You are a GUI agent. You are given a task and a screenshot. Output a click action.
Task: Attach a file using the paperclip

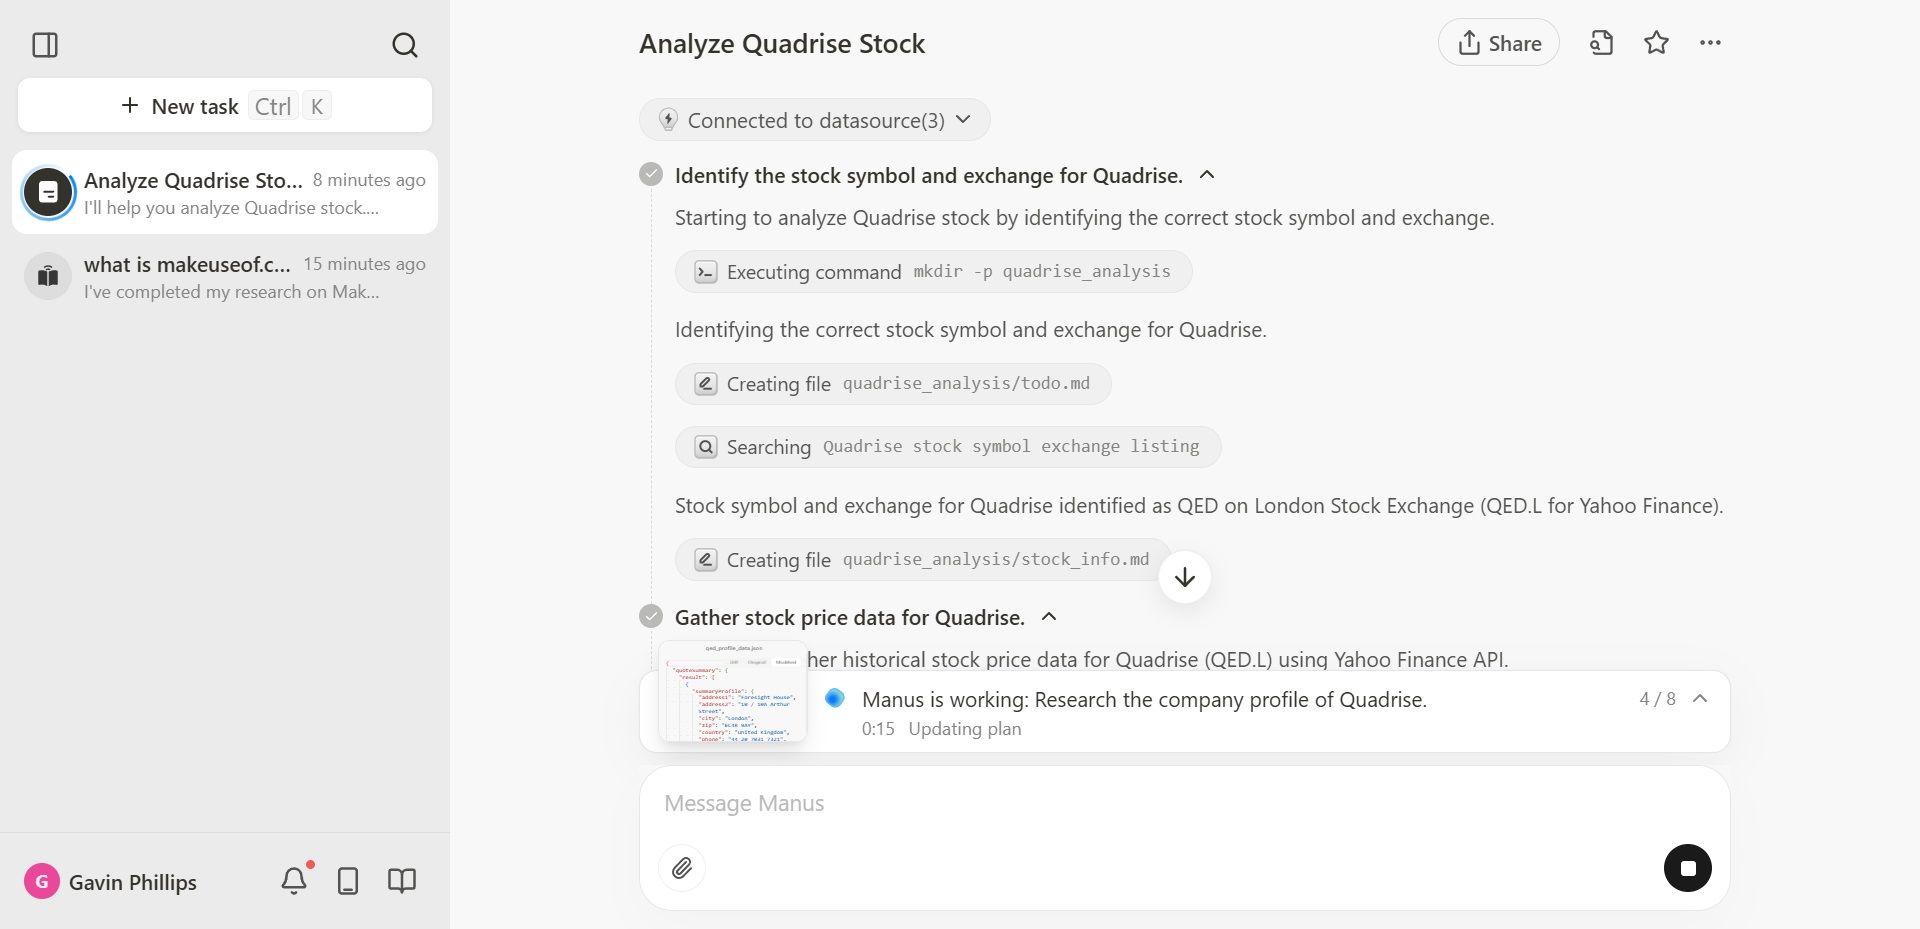click(683, 868)
